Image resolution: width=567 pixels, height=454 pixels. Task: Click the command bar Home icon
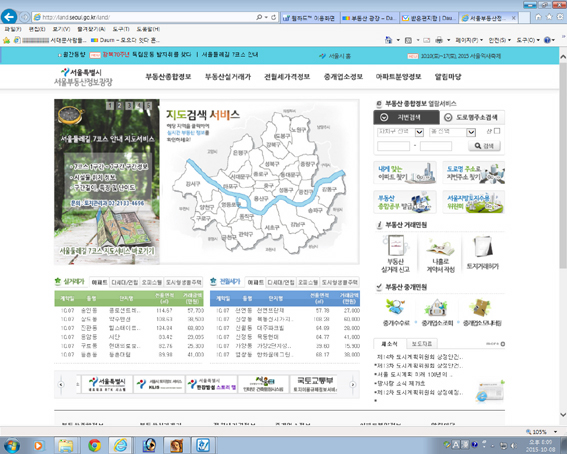(388, 40)
